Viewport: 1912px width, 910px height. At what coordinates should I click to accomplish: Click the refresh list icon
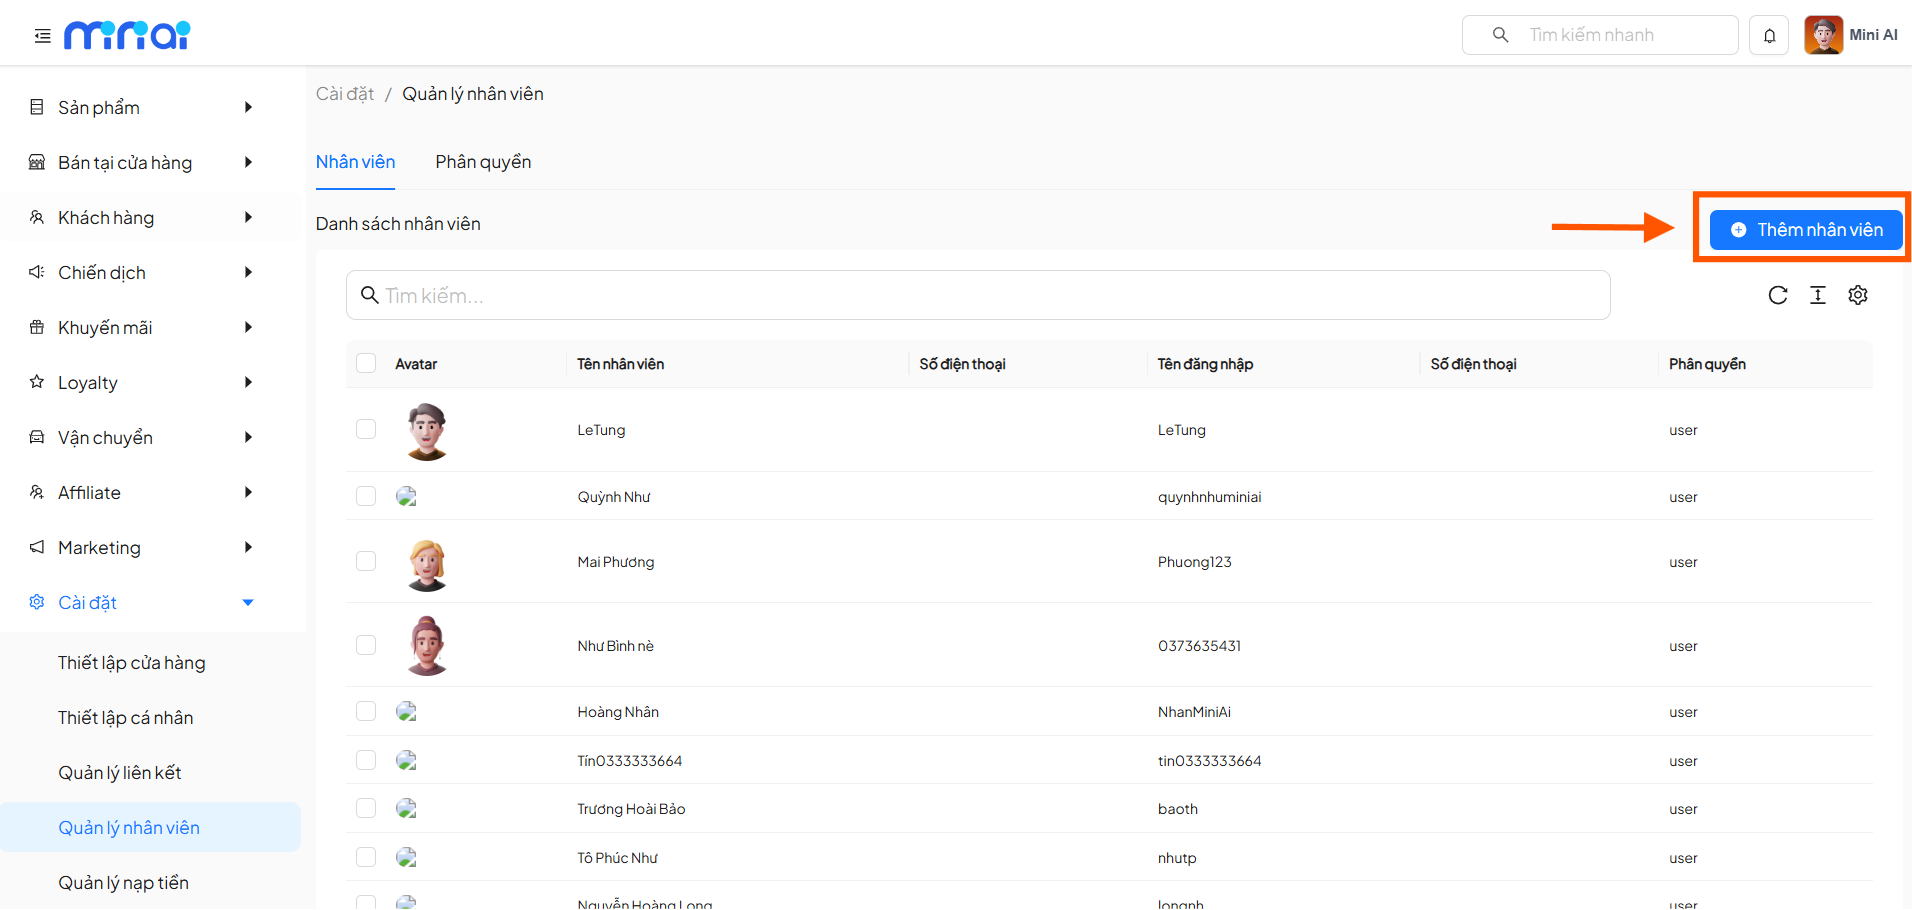tap(1777, 295)
